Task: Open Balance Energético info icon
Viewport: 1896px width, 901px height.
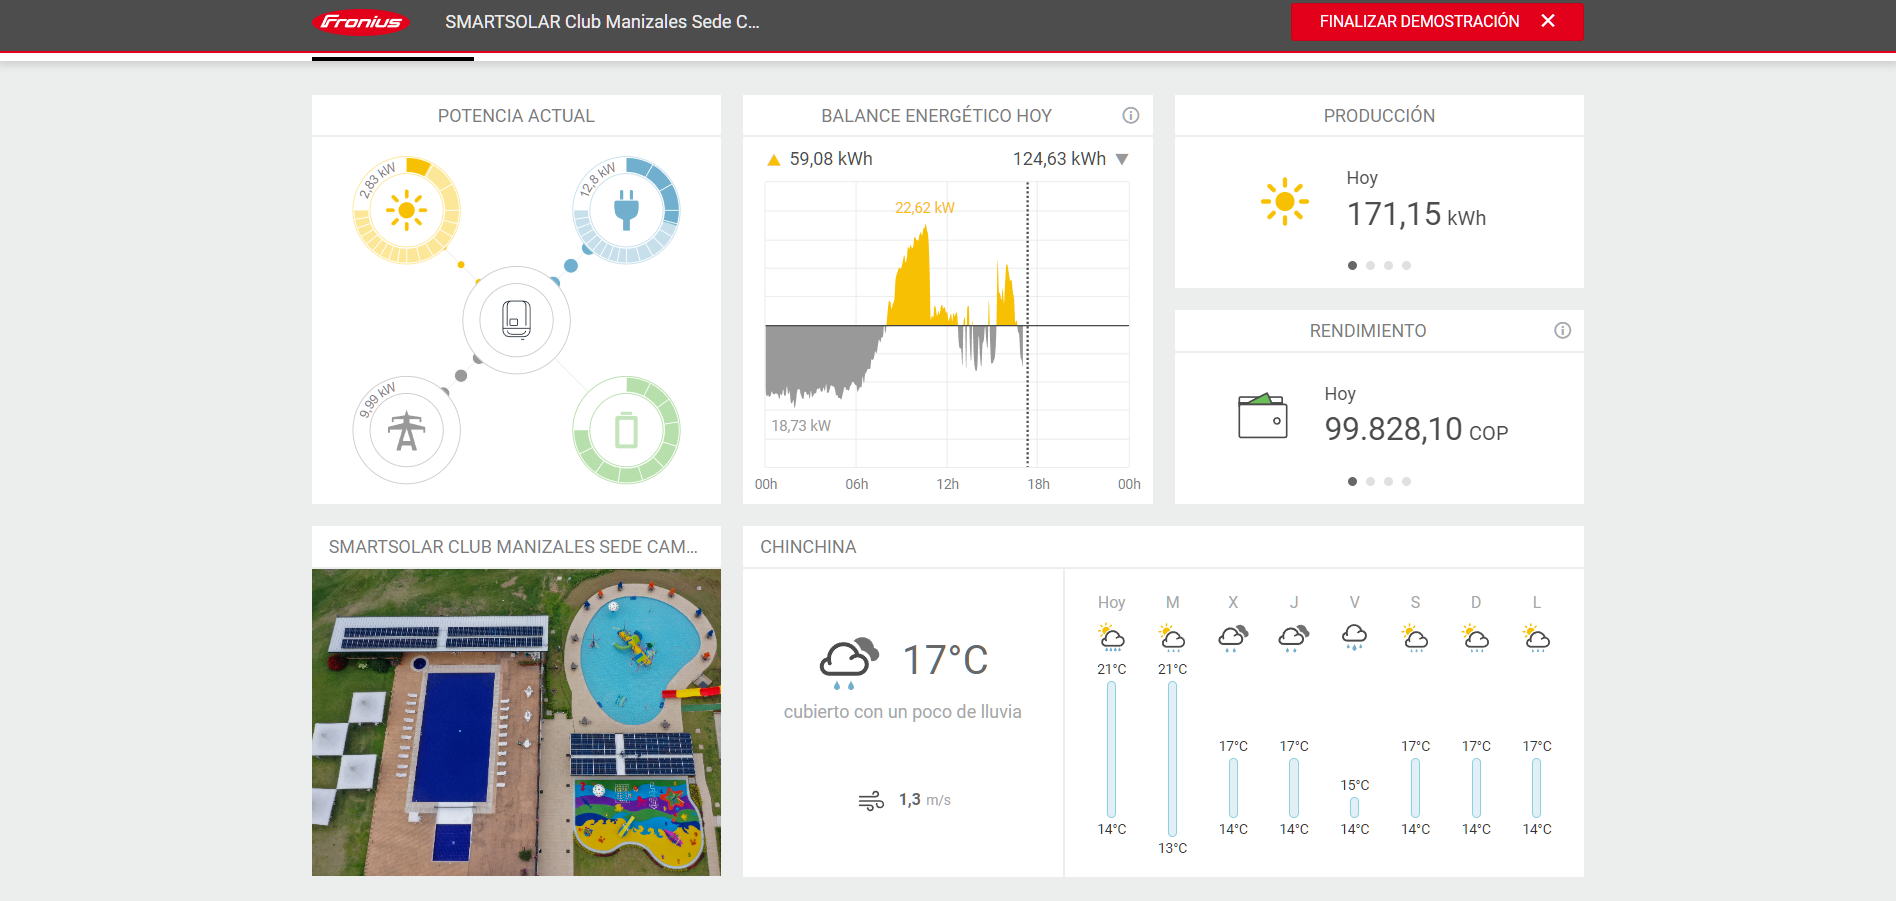Action: (x=1130, y=116)
